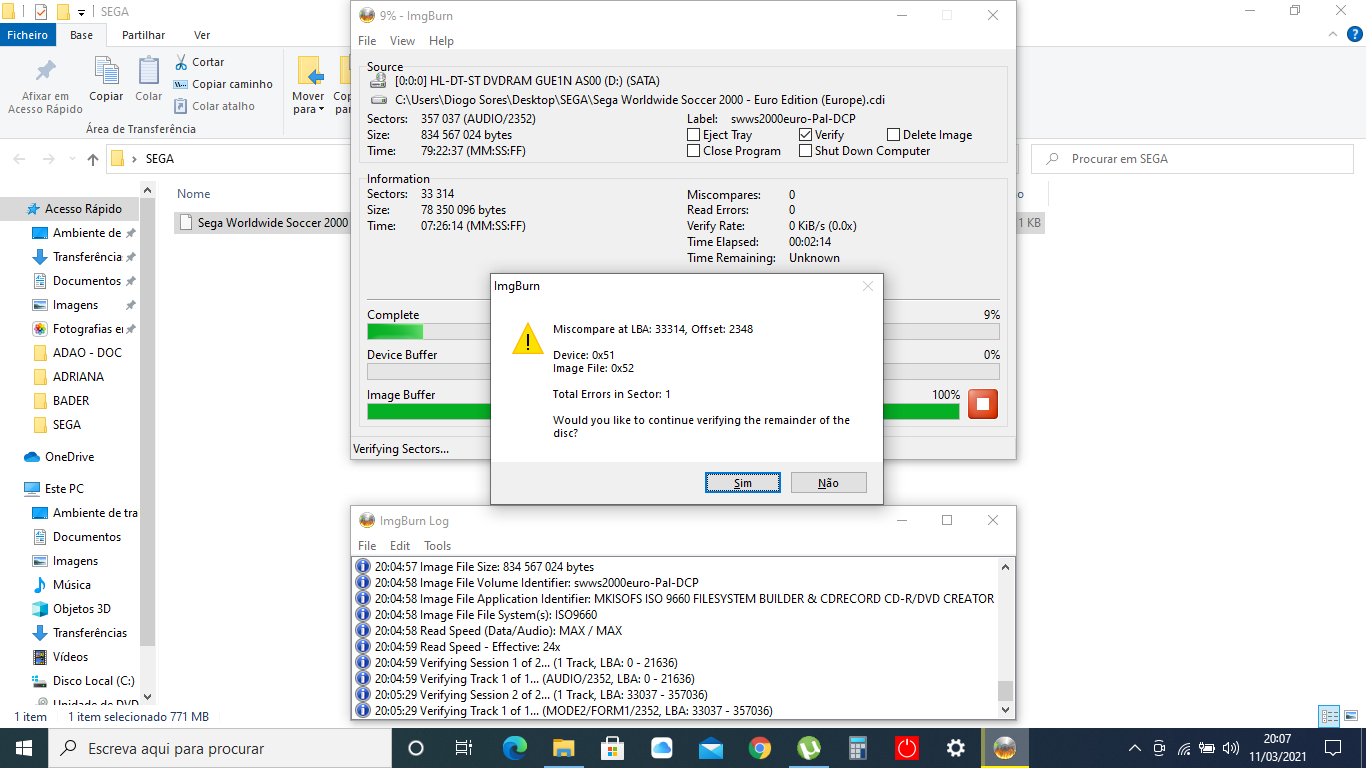Click the red stop button in ImgBurn
Image resolution: width=1366 pixels, height=768 pixels.
[x=983, y=403]
